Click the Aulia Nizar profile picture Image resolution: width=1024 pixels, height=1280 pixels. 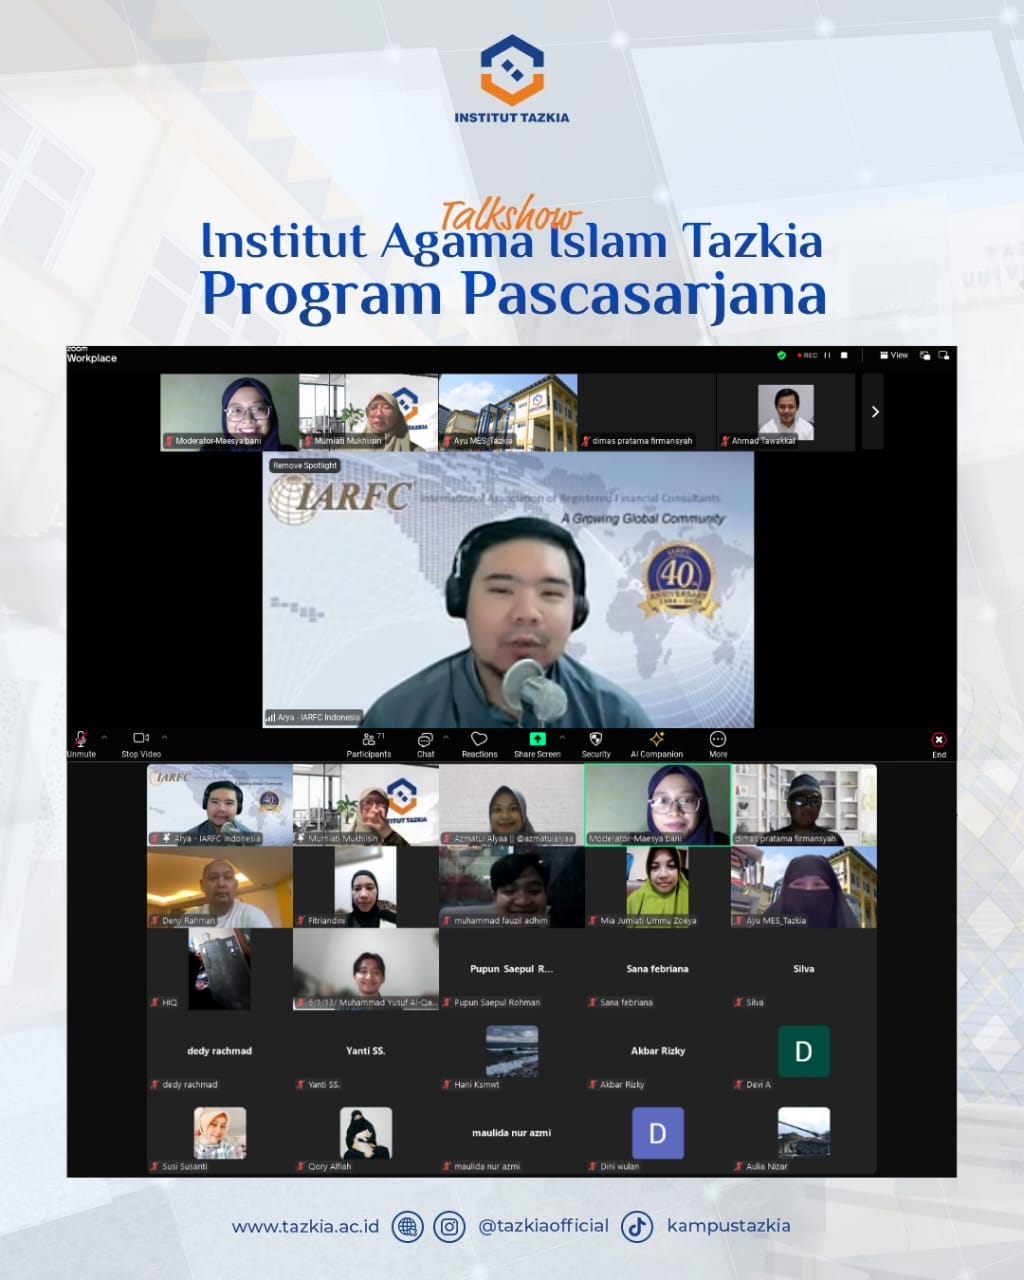point(804,1133)
